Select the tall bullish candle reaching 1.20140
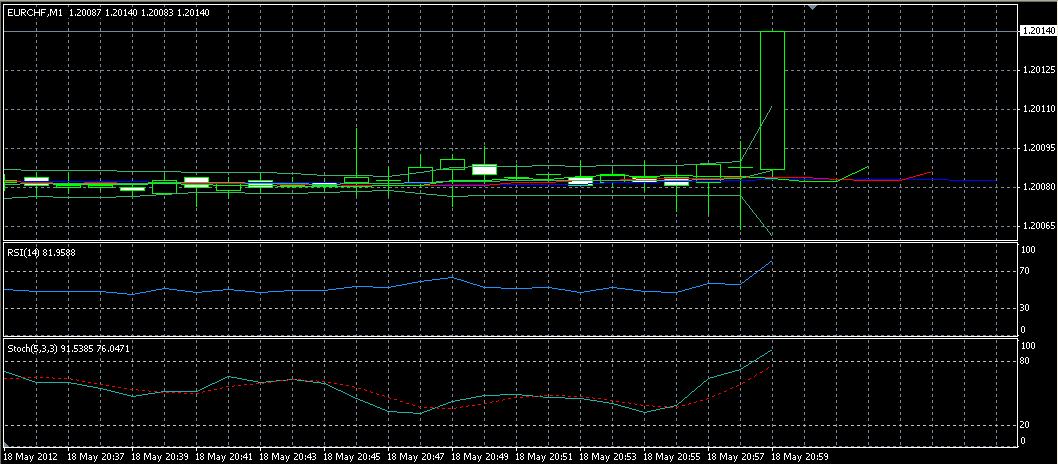 coord(772,100)
